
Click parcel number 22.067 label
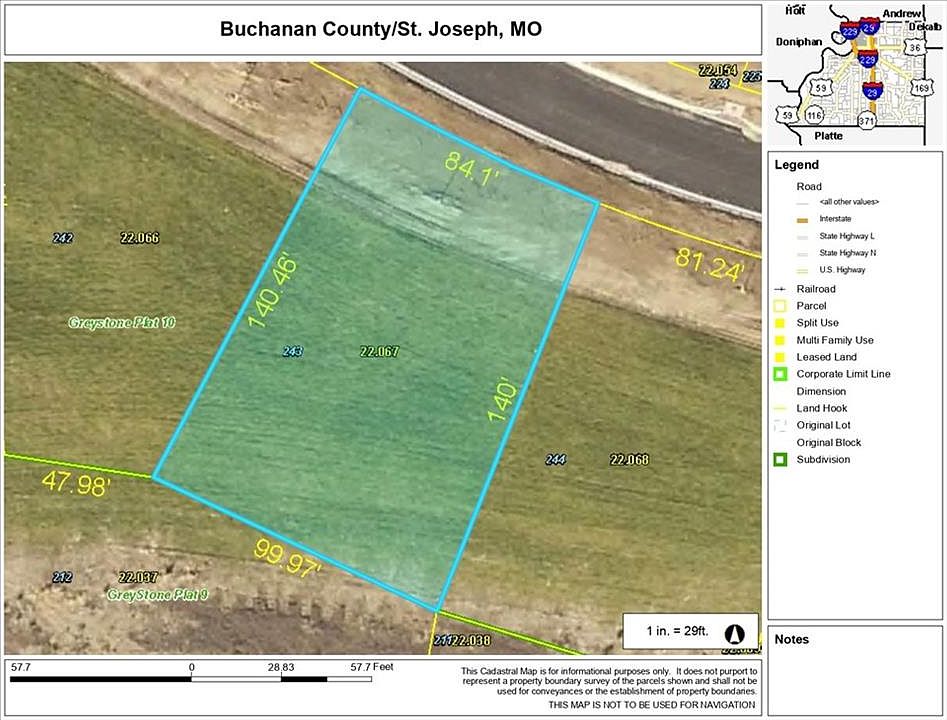click(379, 352)
